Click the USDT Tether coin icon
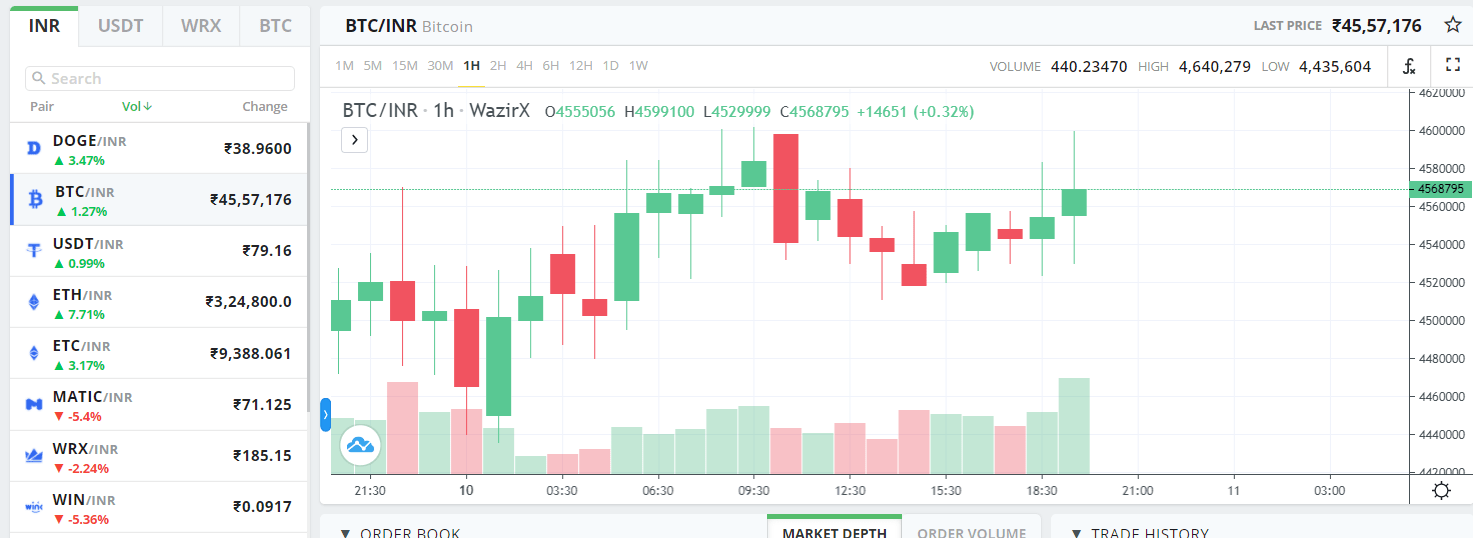Viewport: 1473px width, 538px height. tap(33, 251)
